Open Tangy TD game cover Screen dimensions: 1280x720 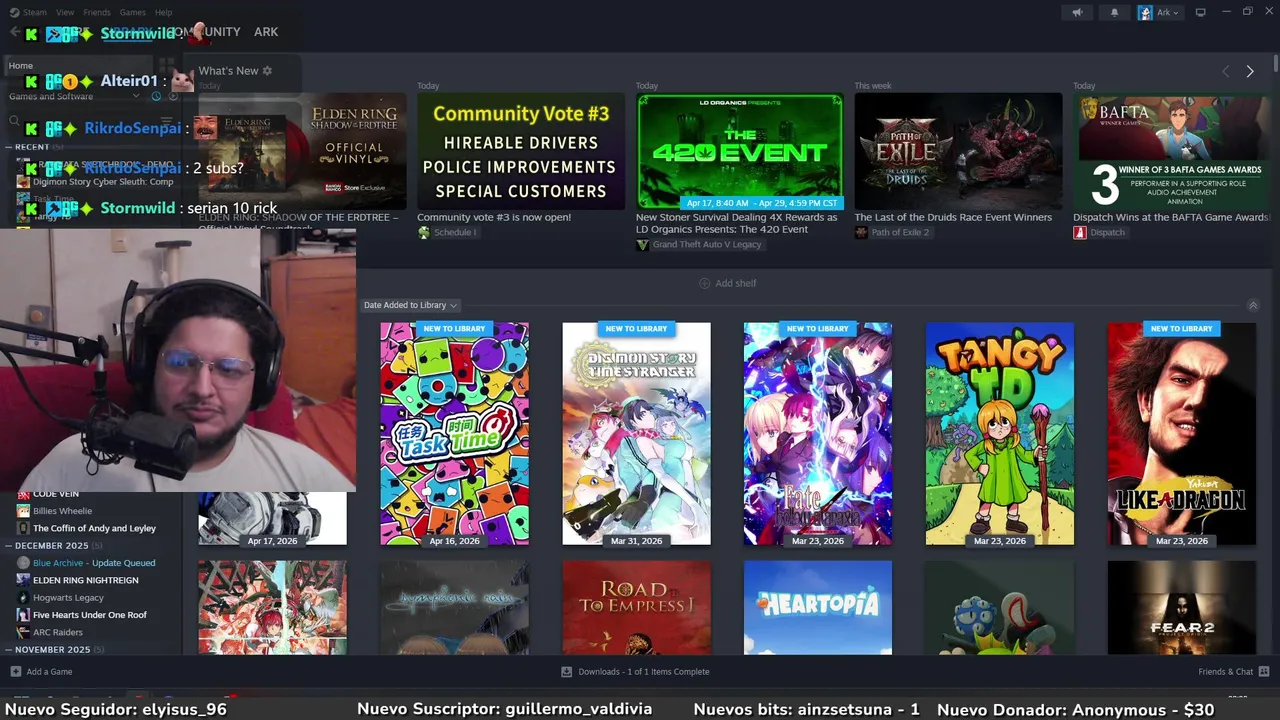point(1000,433)
